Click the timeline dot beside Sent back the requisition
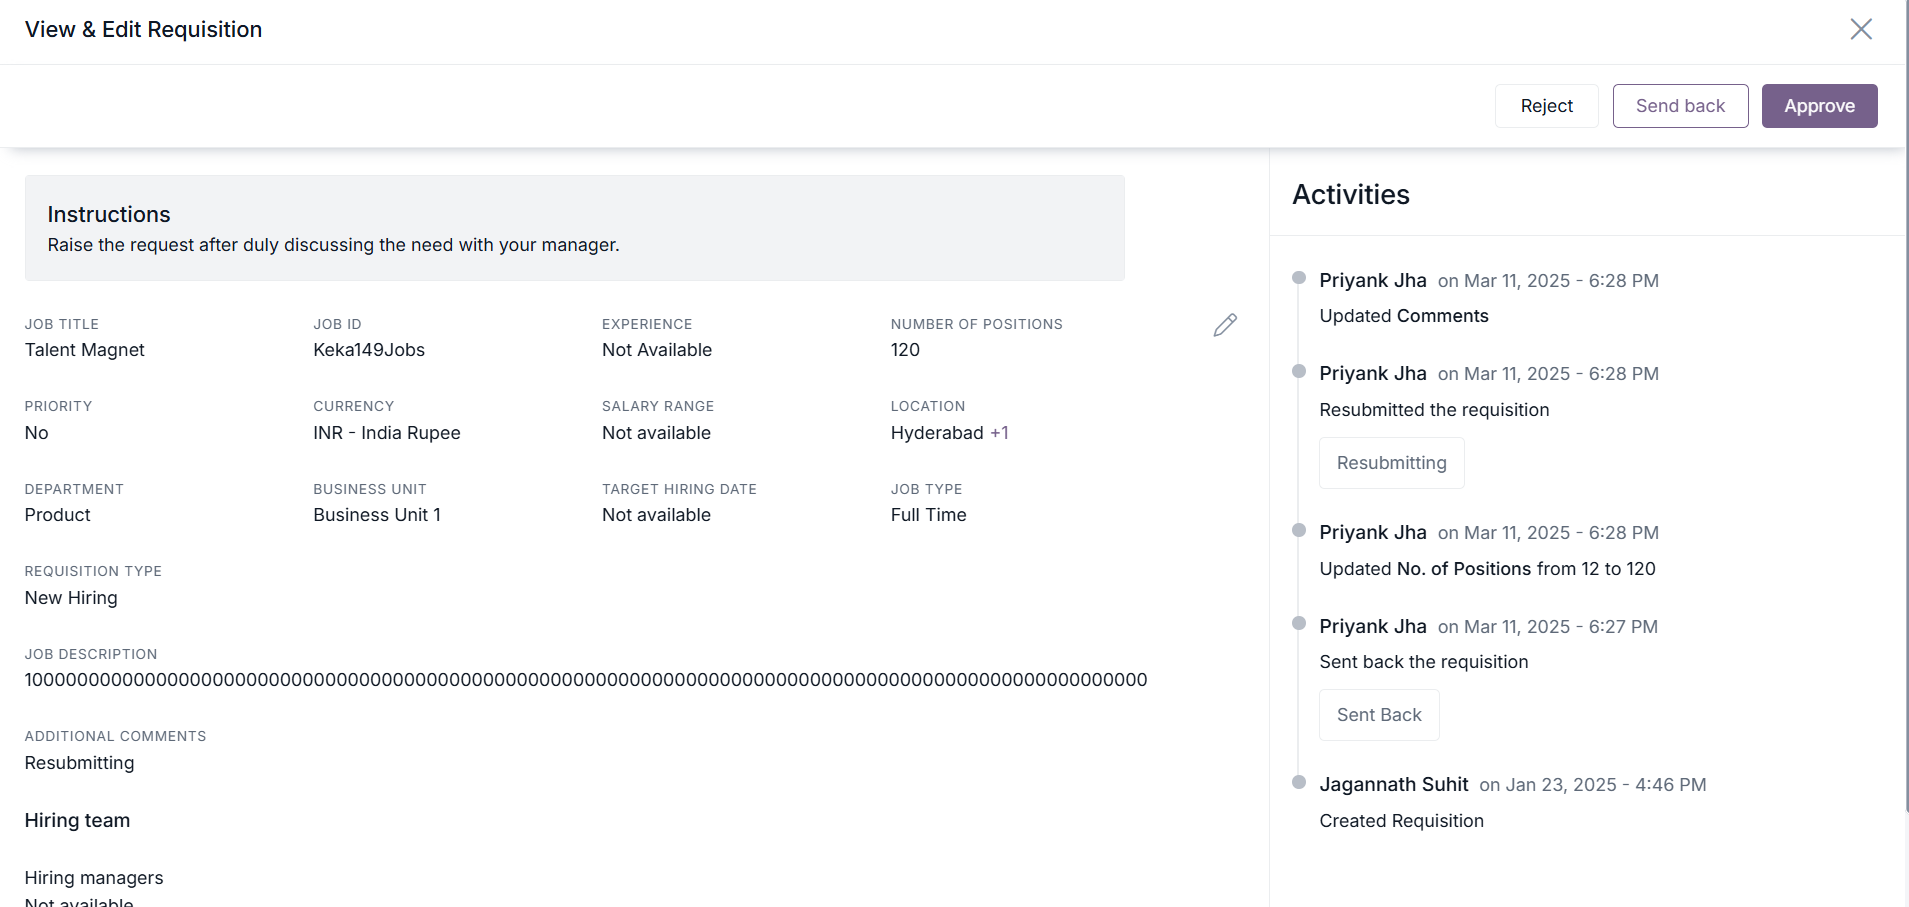This screenshot has width=1909, height=907. point(1299,623)
